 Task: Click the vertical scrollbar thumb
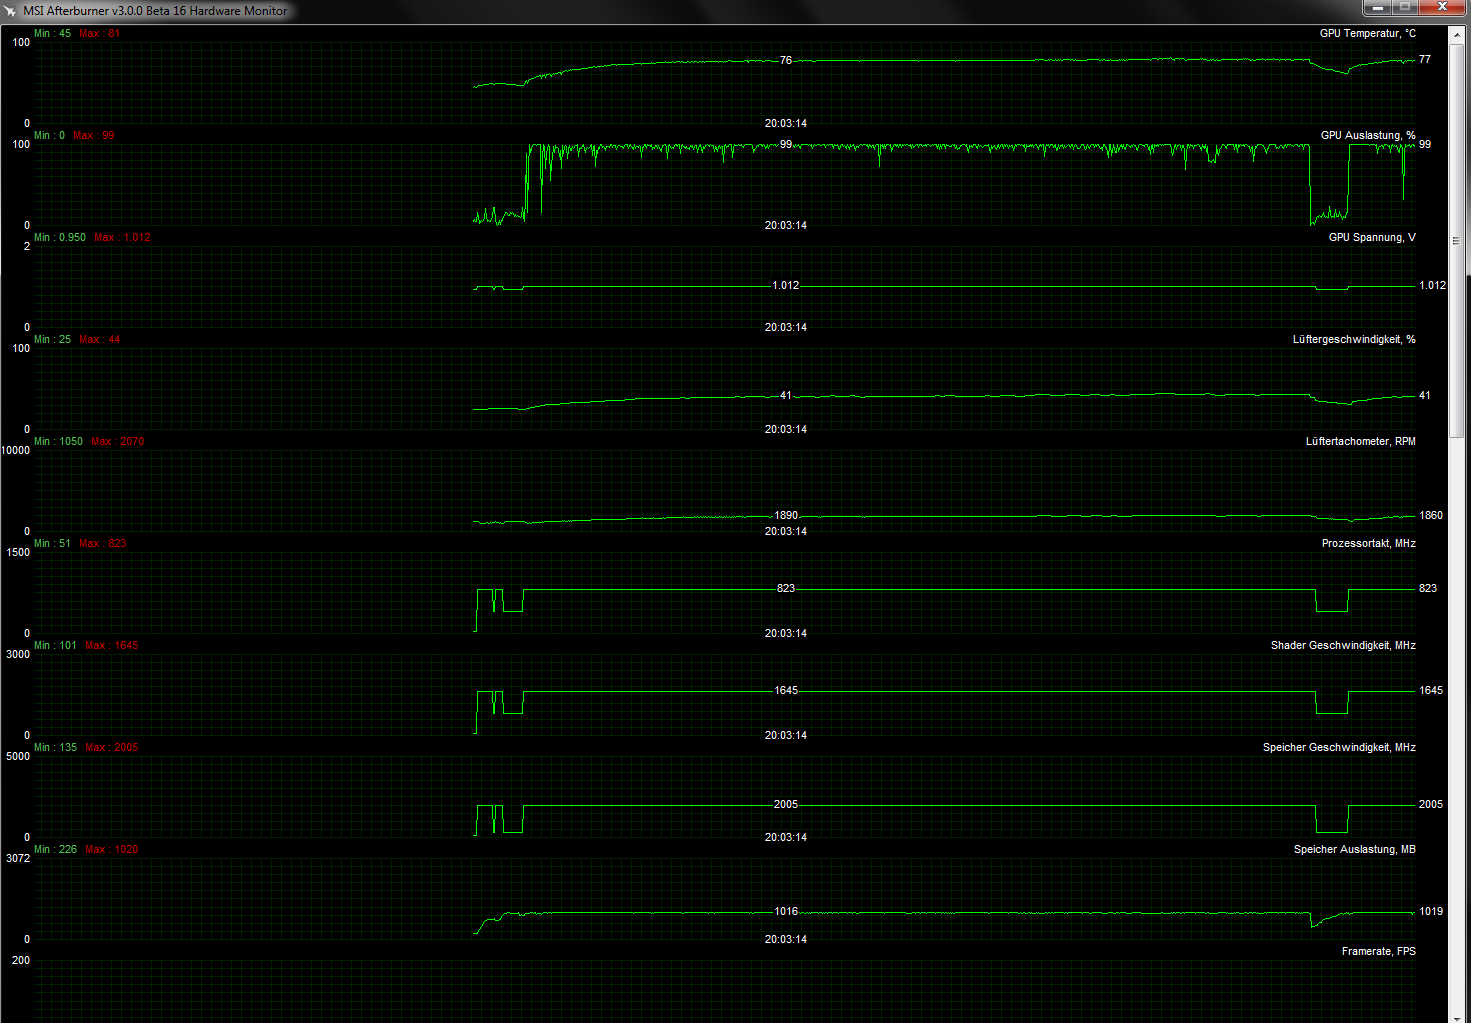coord(1456,240)
